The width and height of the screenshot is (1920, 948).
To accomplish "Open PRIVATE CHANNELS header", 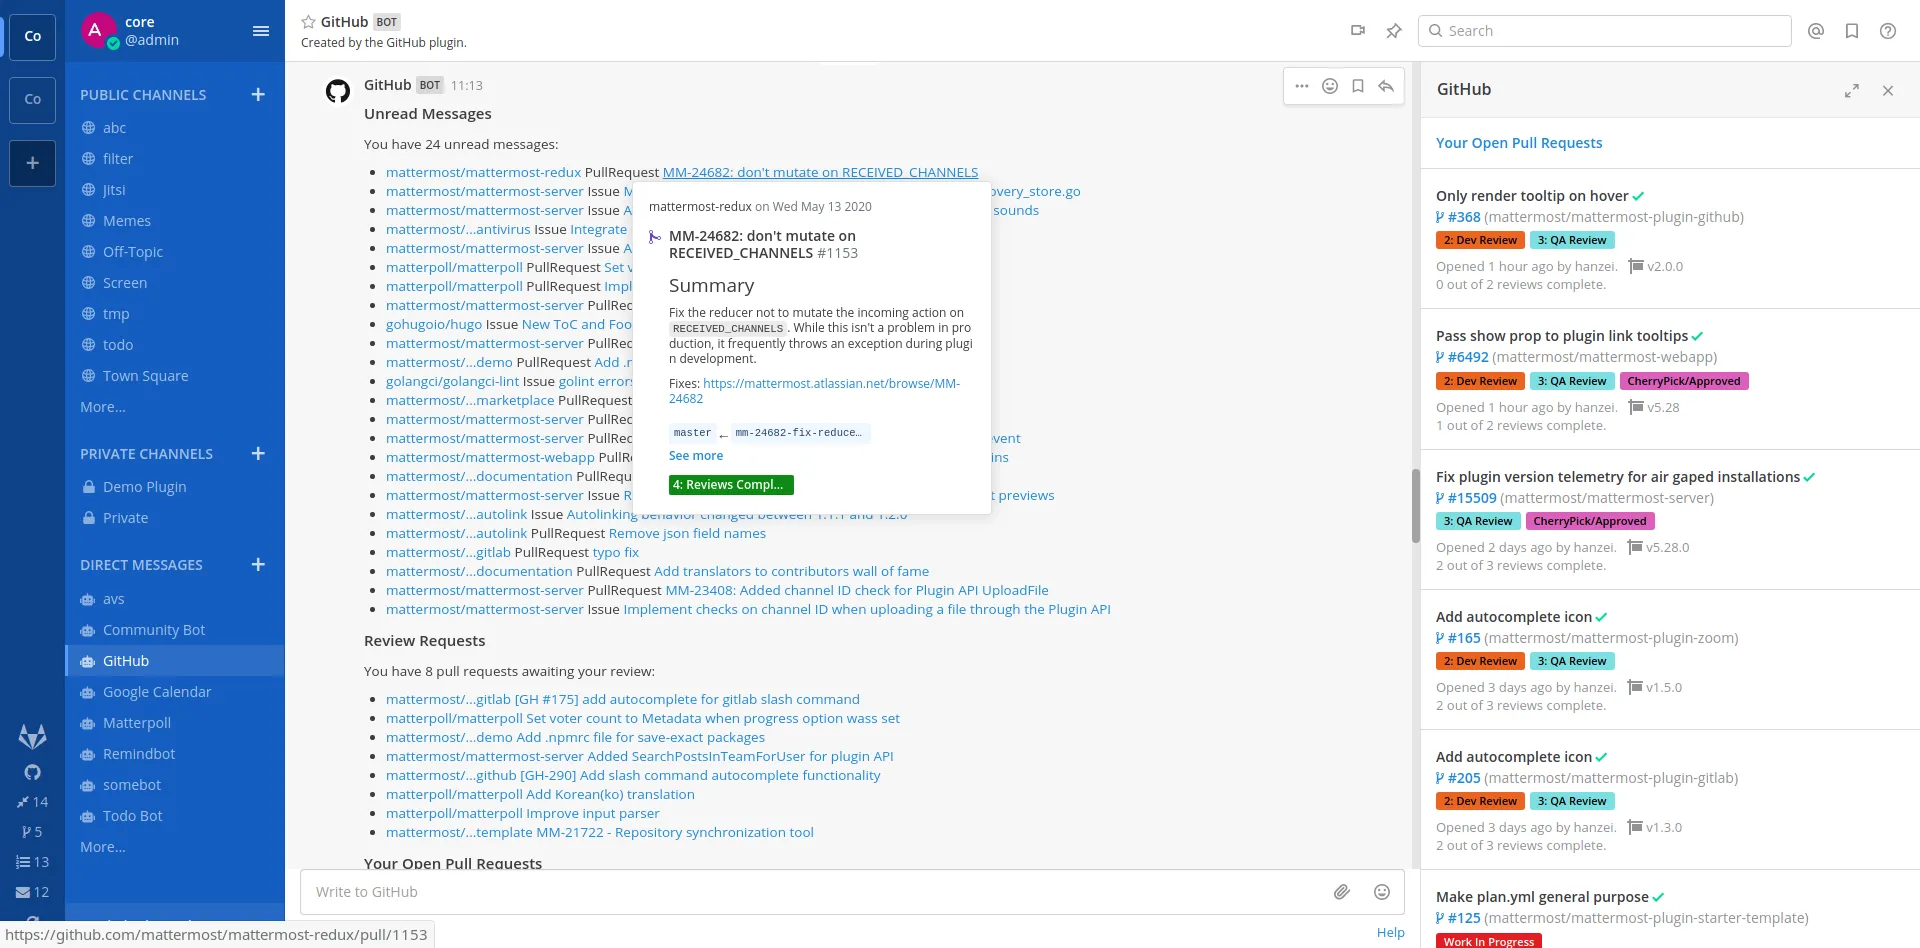I will click(146, 454).
